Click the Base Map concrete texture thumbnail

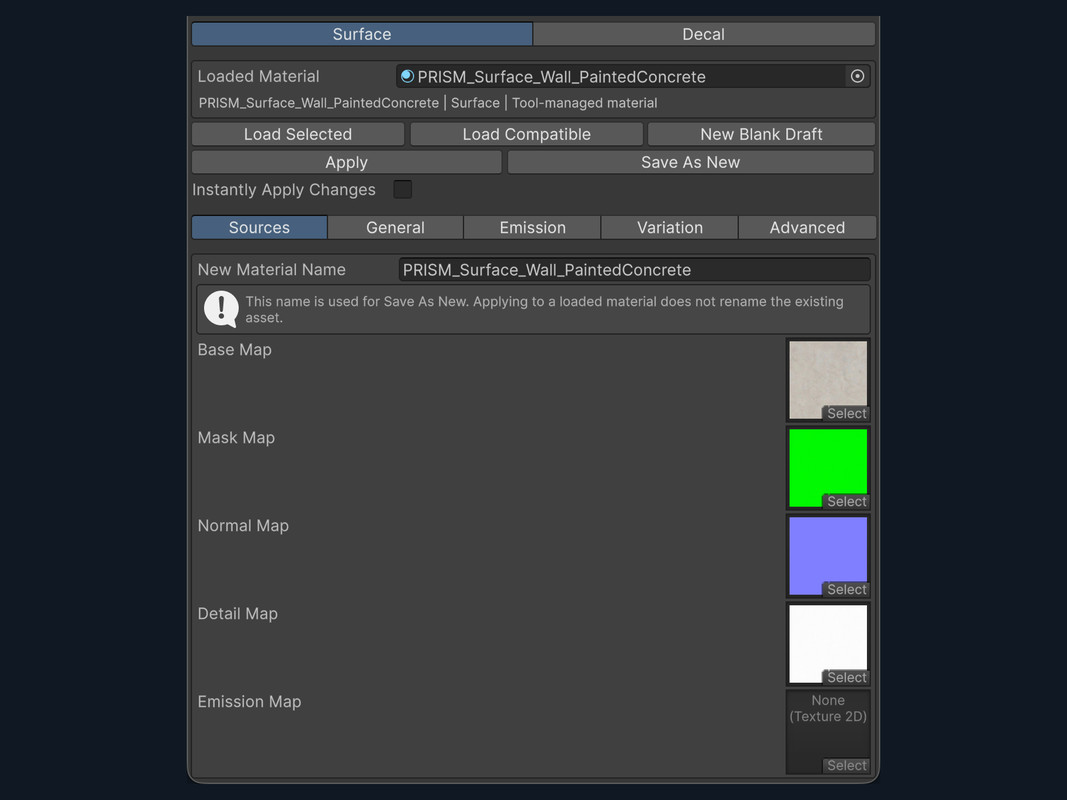click(827, 378)
